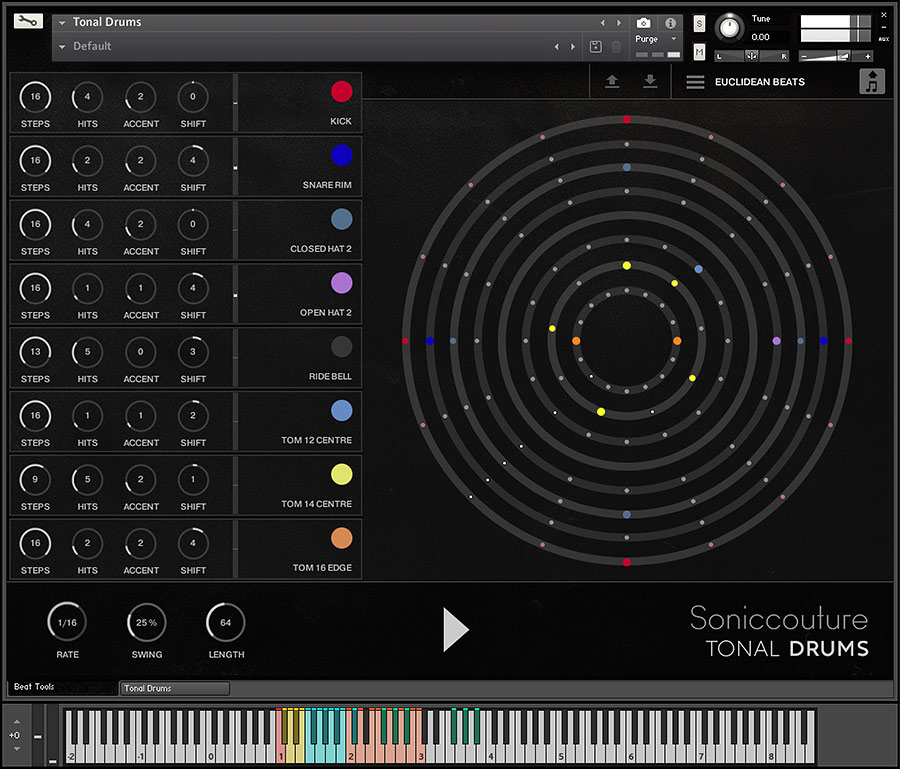Click the KICK row HITS knob
The image size is (900, 769).
pyautogui.click(x=87, y=96)
